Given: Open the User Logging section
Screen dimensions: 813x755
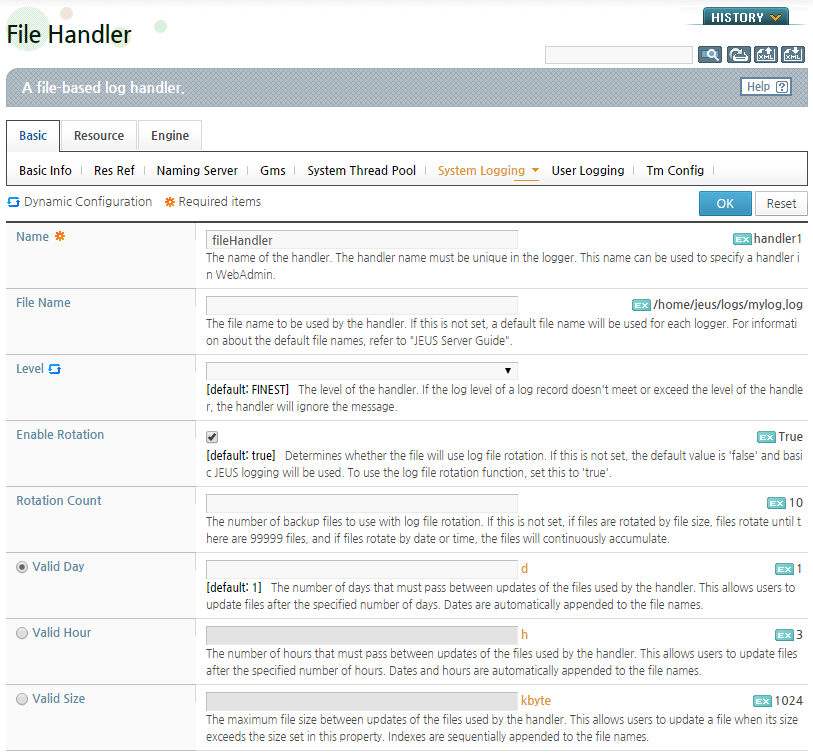Looking at the screenshot, I should point(588,171).
